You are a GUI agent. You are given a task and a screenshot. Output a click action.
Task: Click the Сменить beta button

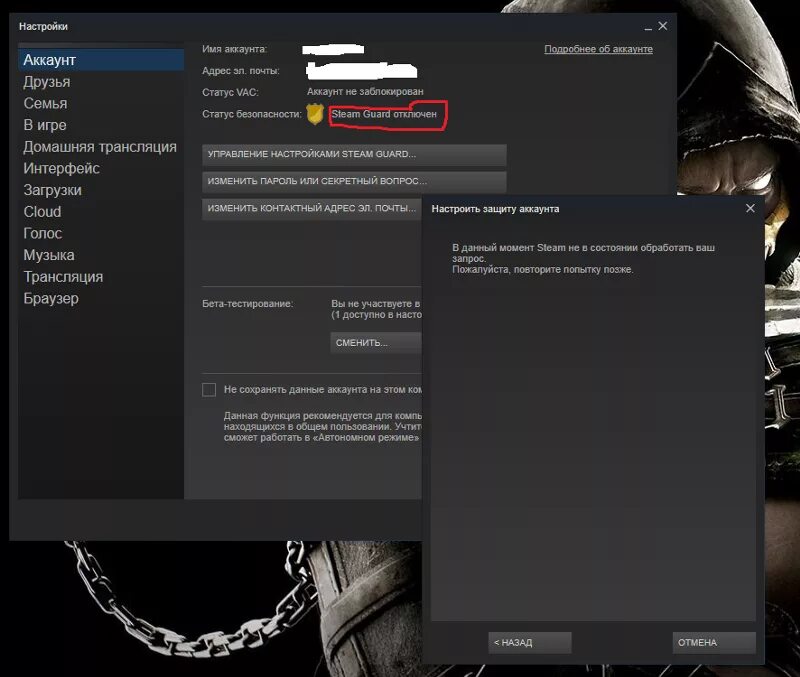(x=376, y=343)
